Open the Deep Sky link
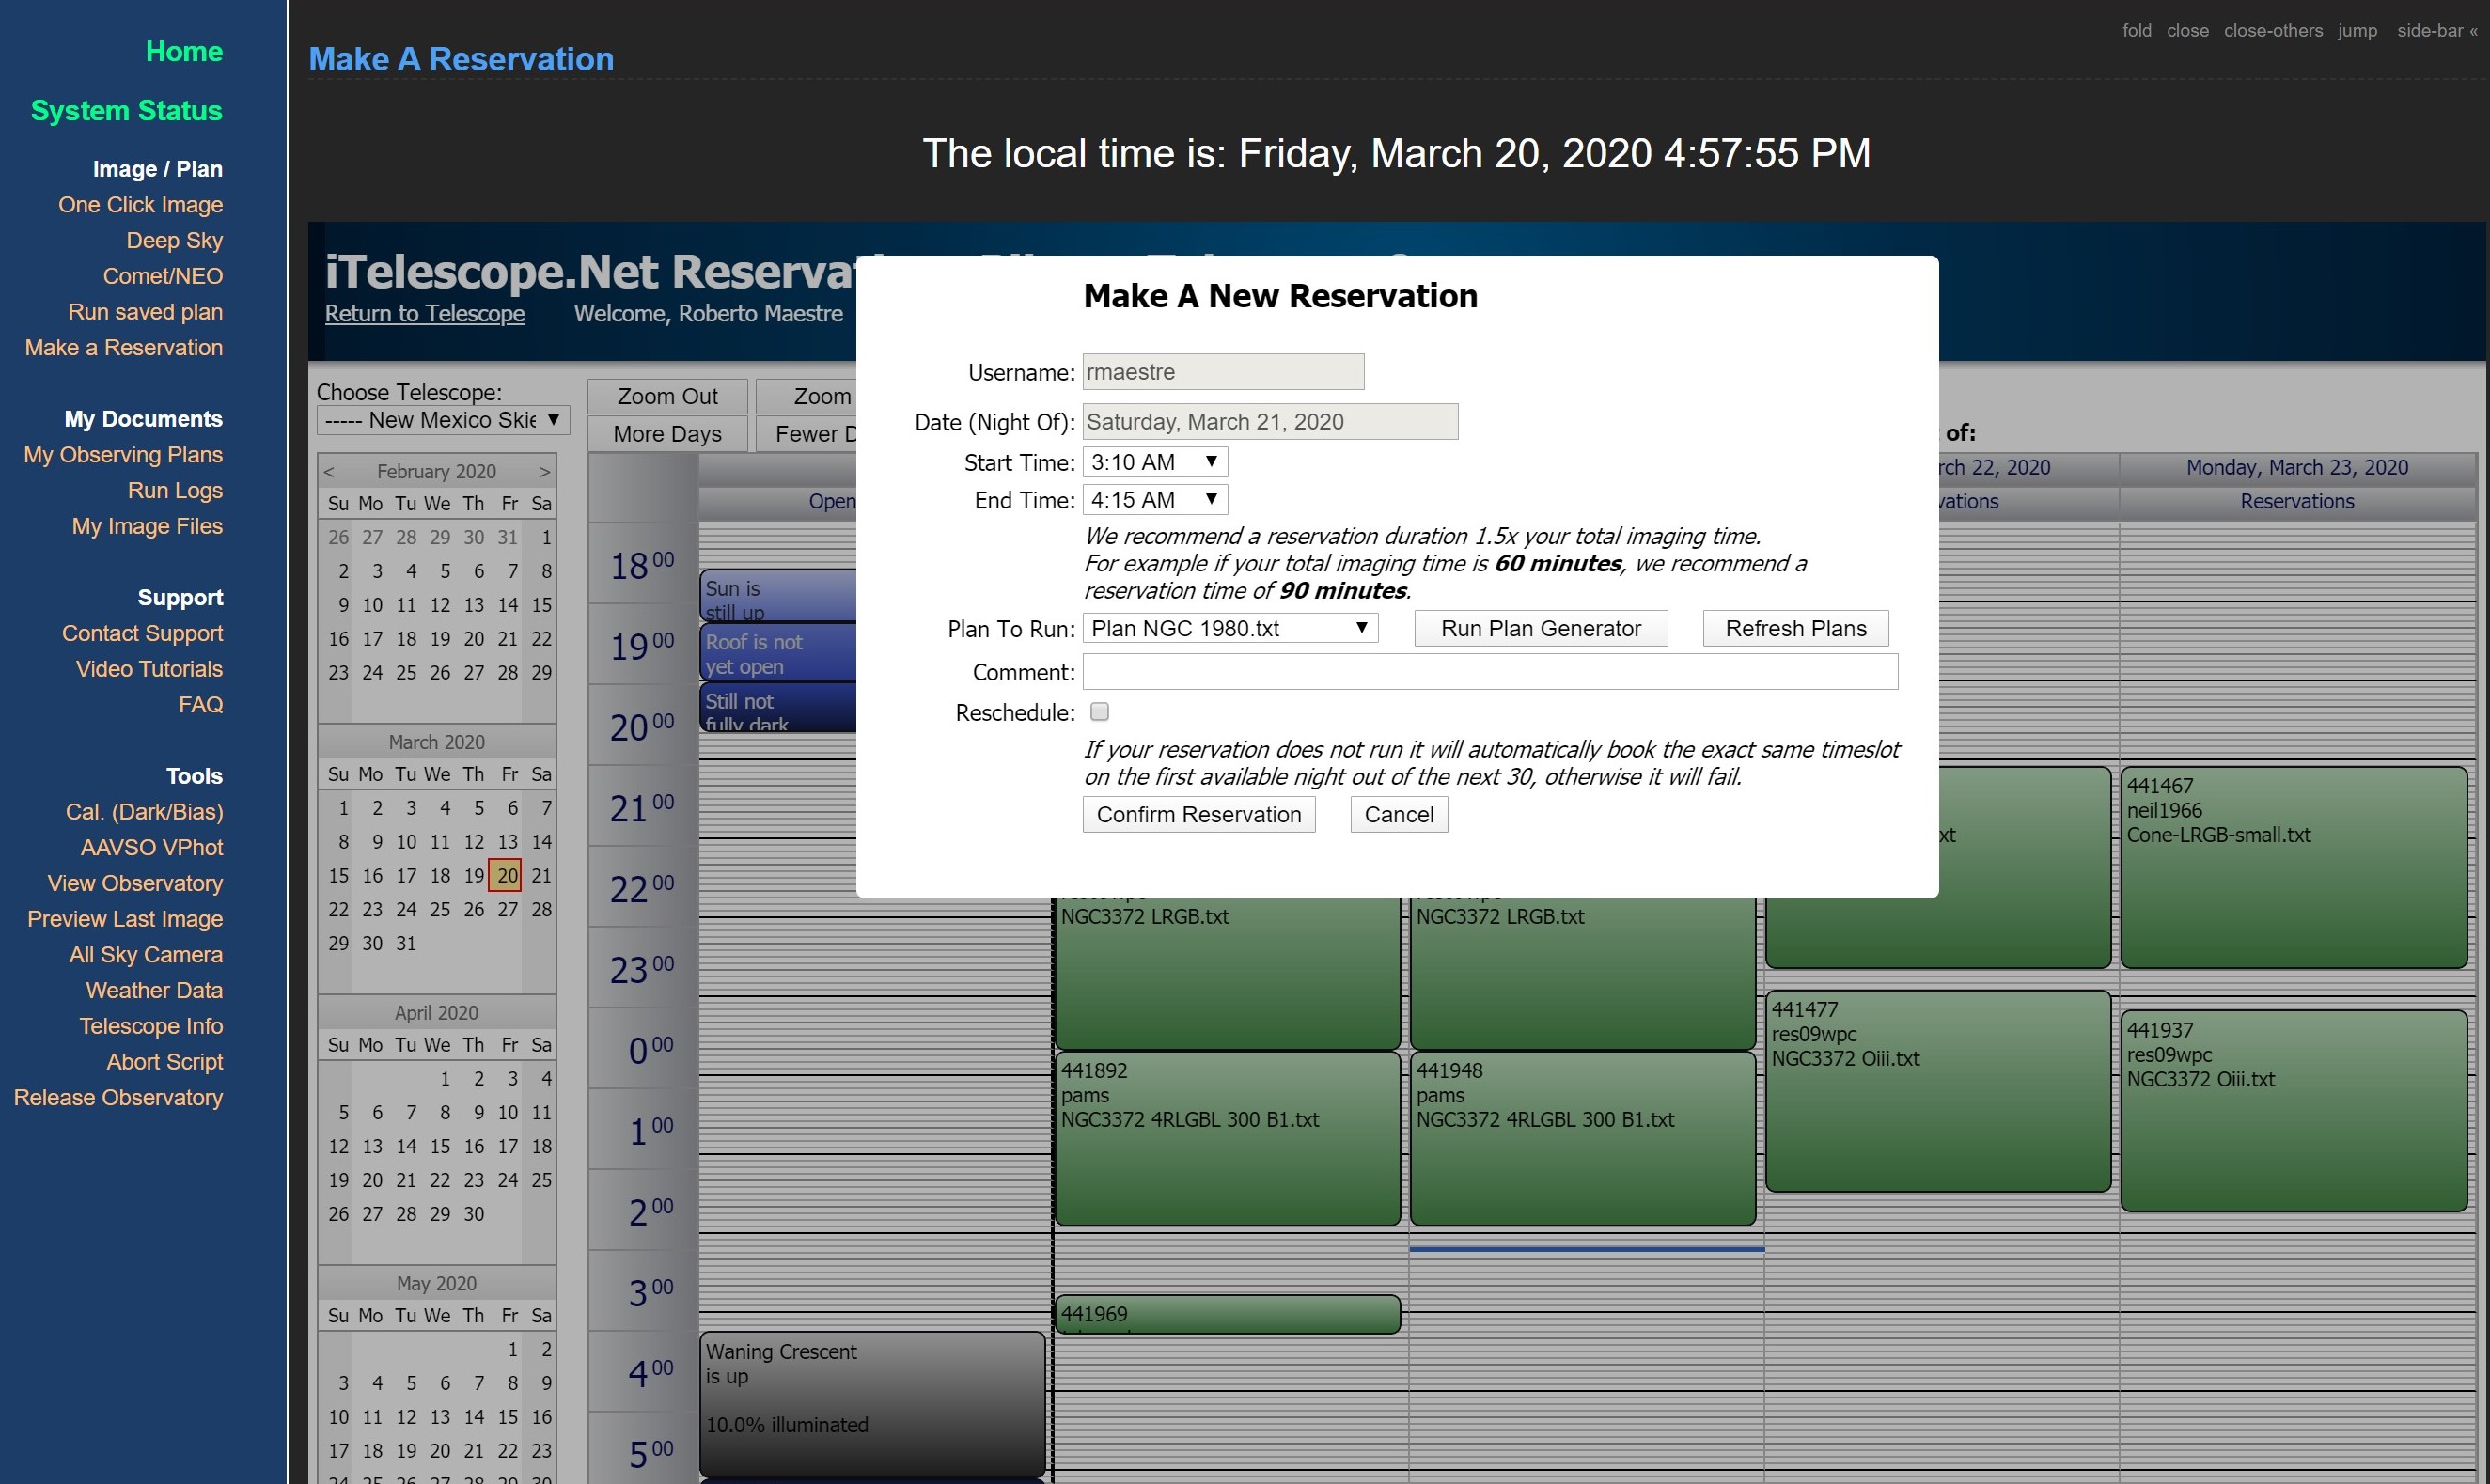The width and height of the screenshot is (2490, 1484). pyautogui.click(x=174, y=240)
